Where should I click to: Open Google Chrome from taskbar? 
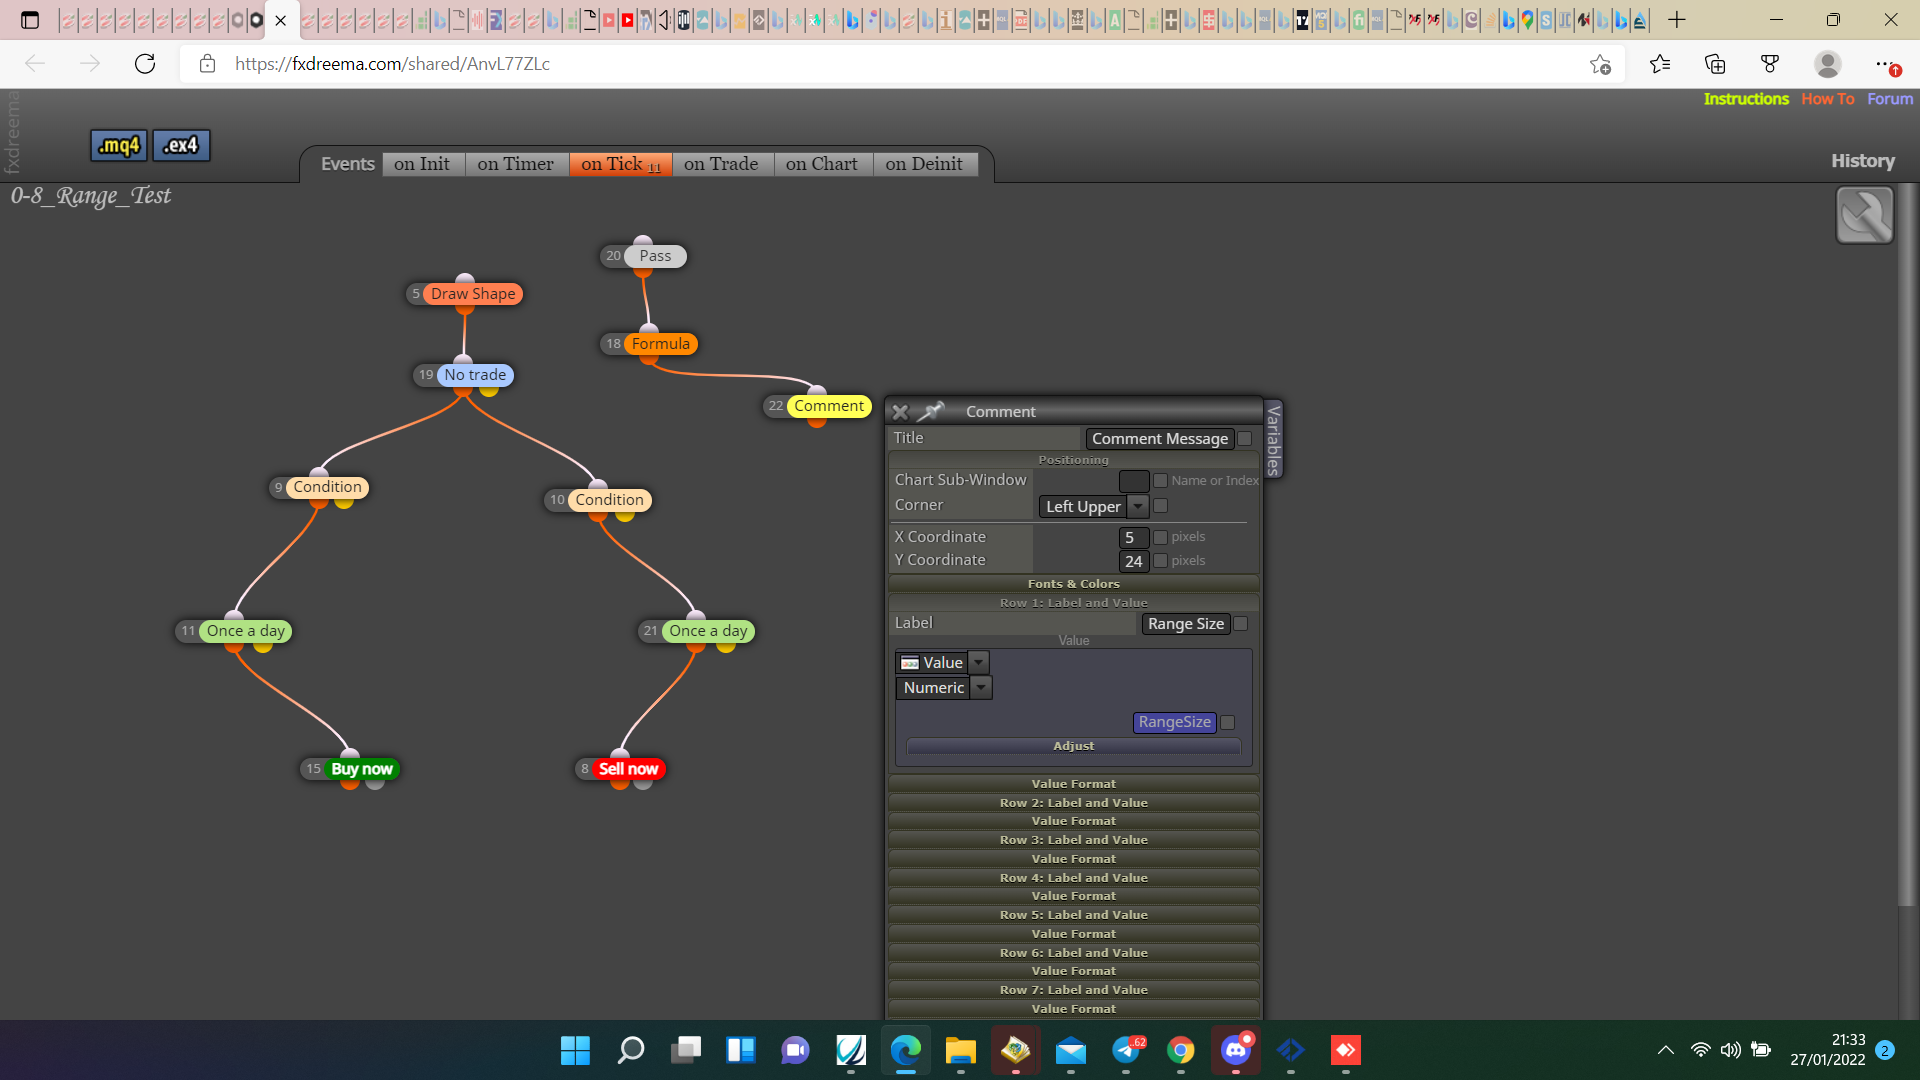(x=1181, y=1050)
